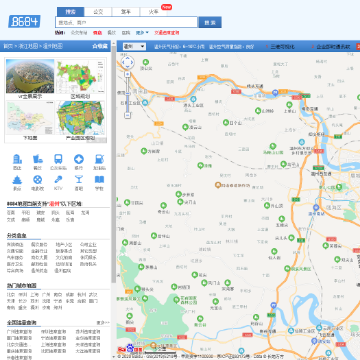Pan the map left with arrow control

pos(123,62)
